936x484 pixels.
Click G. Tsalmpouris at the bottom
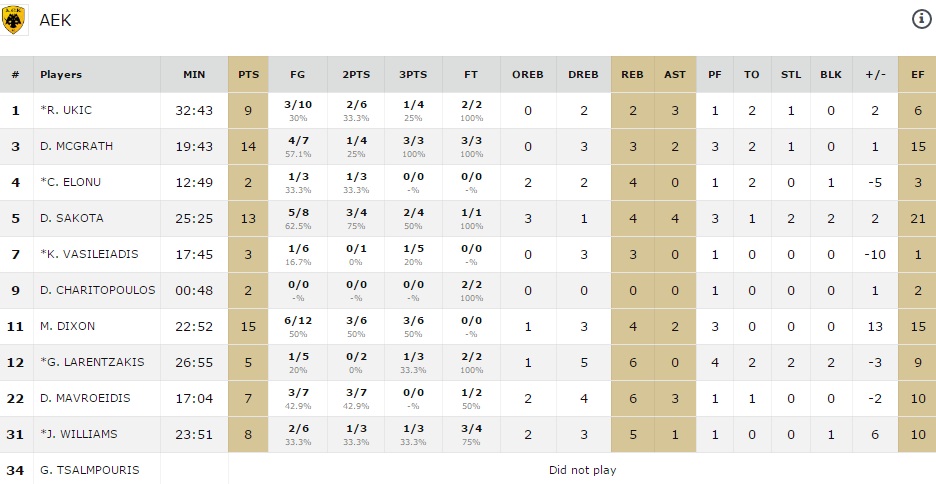pos(89,470)
